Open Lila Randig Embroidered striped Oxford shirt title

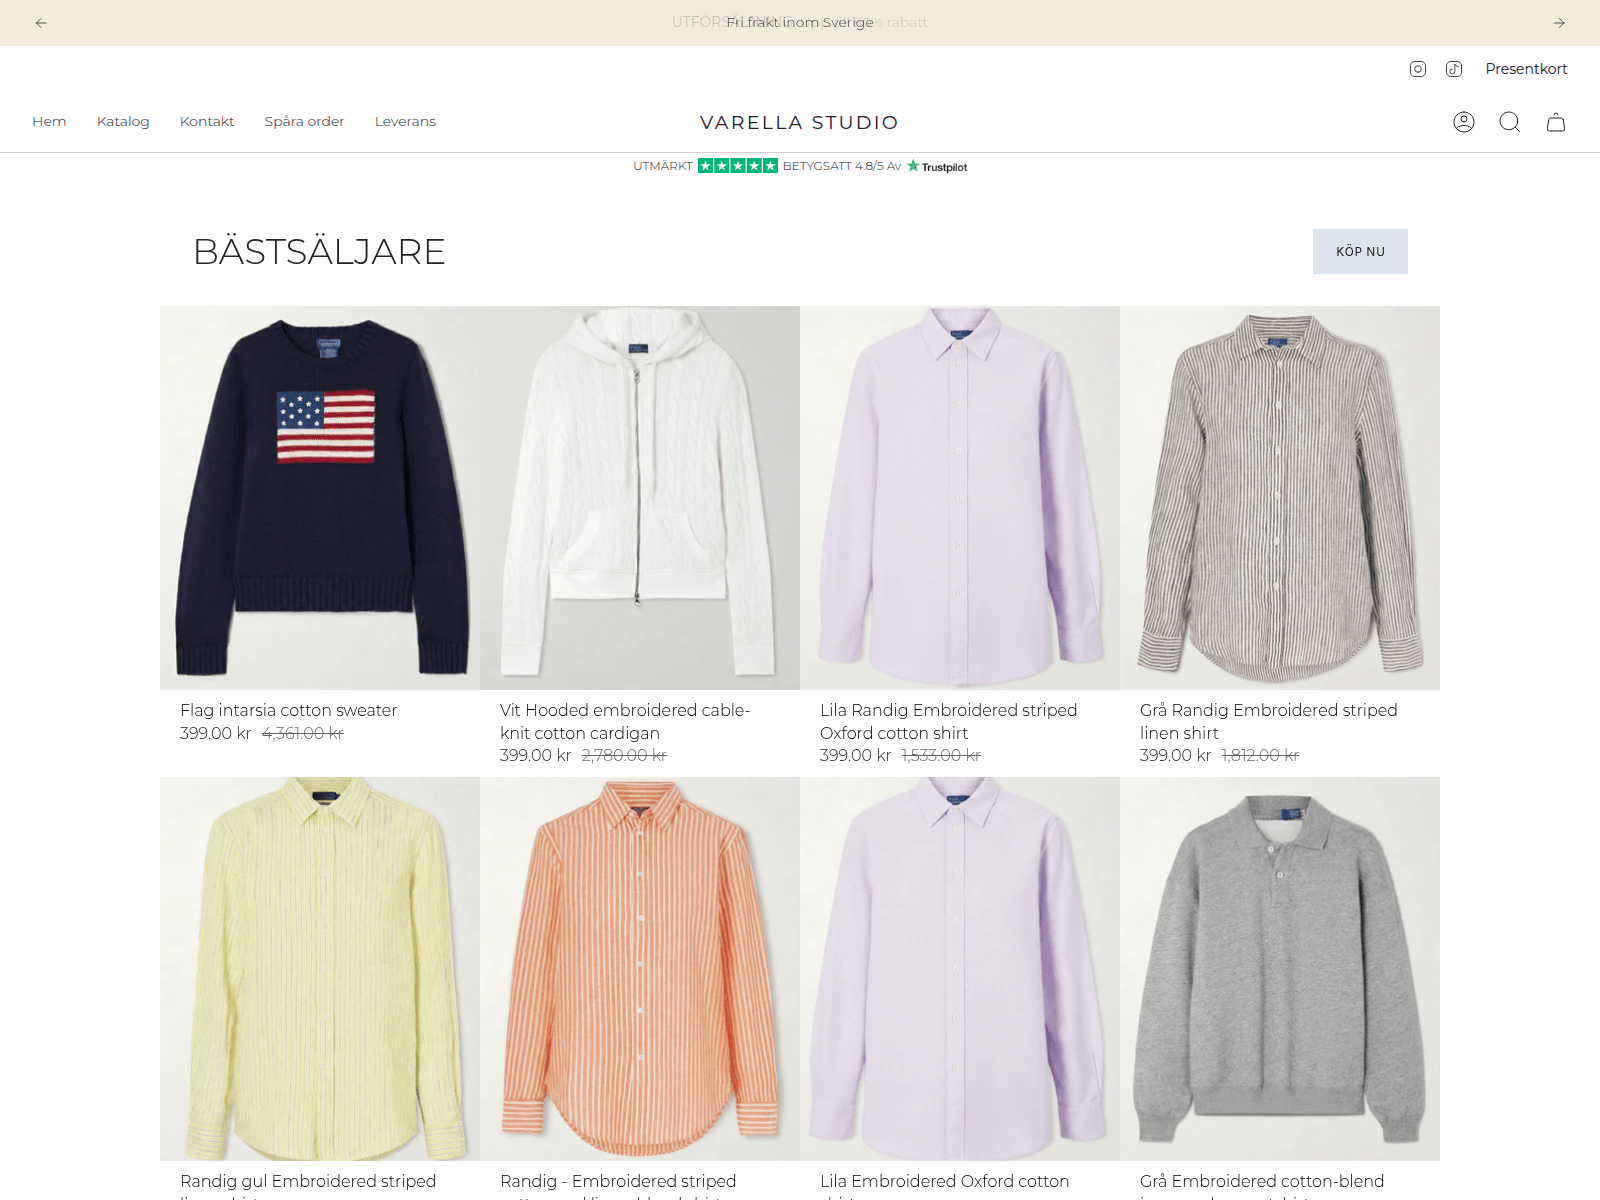click(x=948, y=721)
